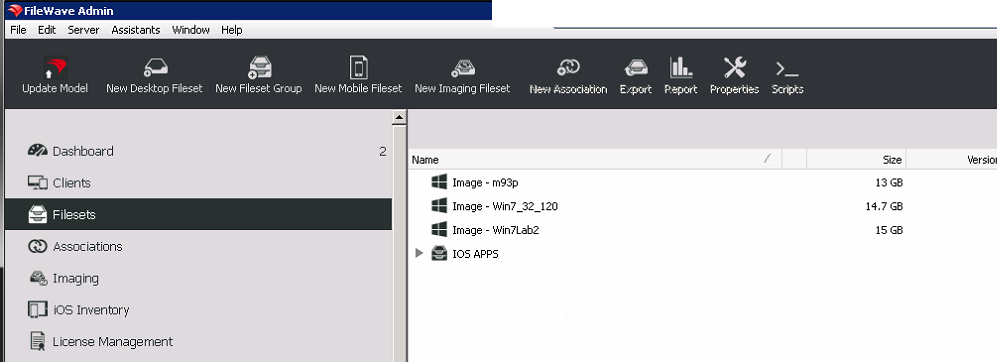Click the Clients monitor icon in sidebar
Screen dimensions: 997x362
[x=38, y=183]
